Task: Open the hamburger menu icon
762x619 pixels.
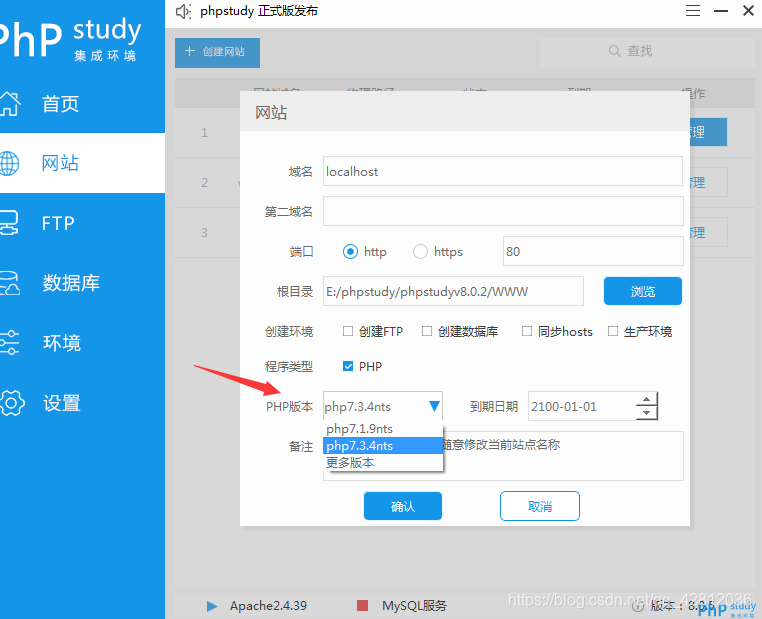Action: pos(693,11)
